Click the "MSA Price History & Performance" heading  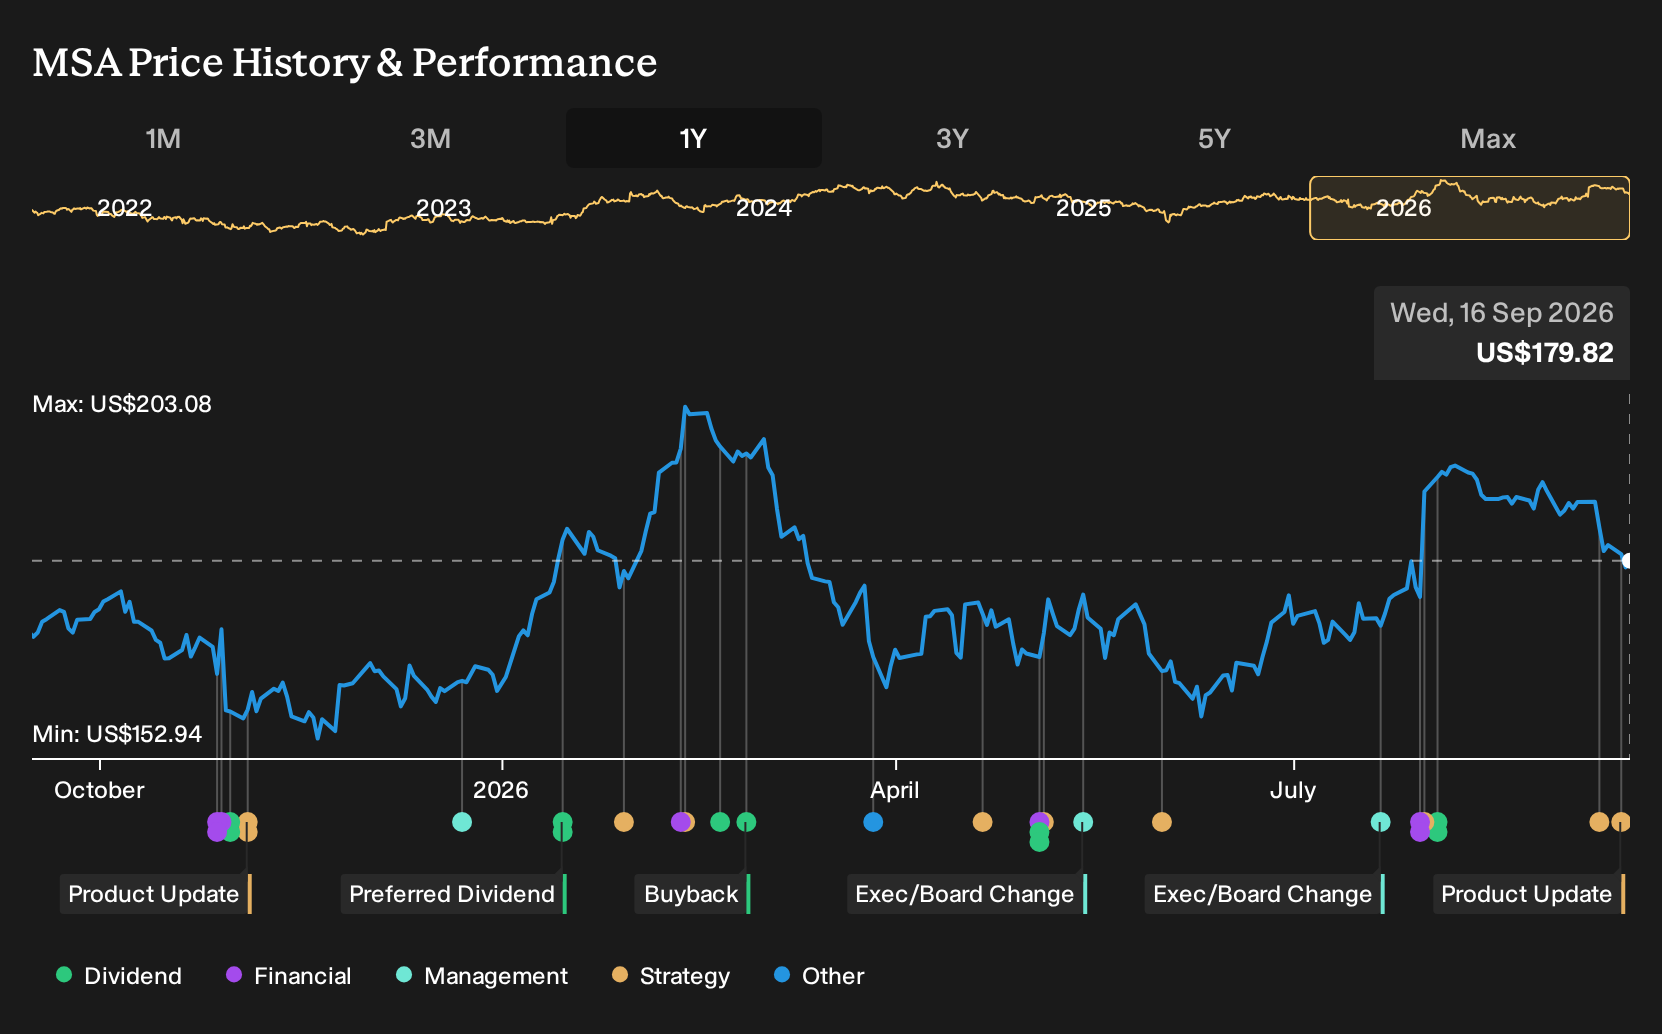(x=345, y=62)
